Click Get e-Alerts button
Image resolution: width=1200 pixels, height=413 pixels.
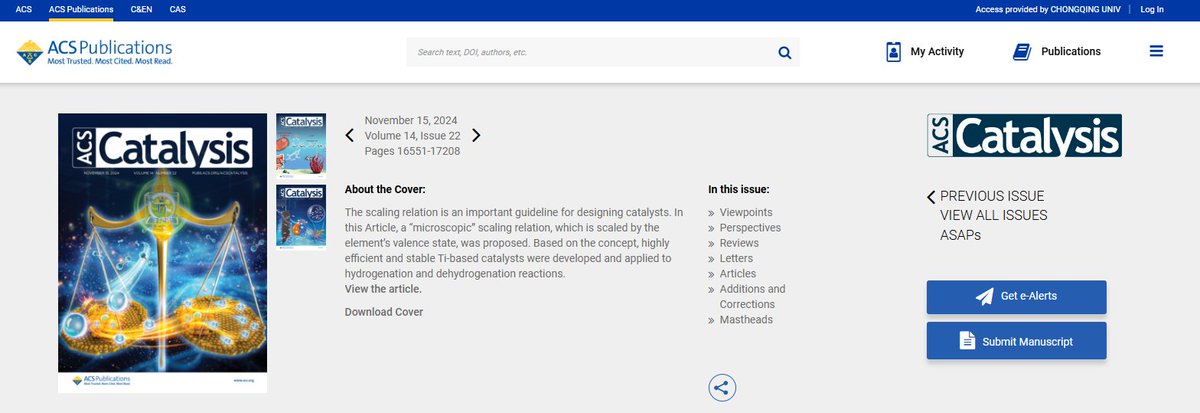[1016, 297]
